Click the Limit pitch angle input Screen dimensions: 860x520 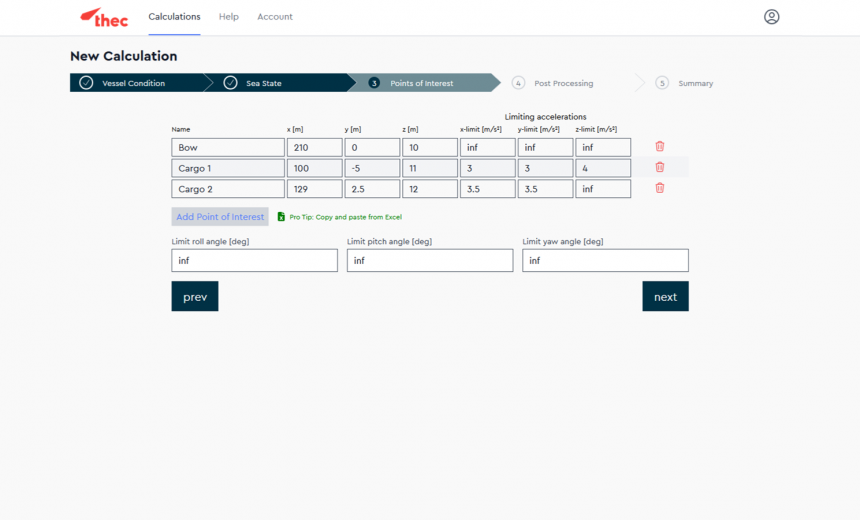click(x=429, y=261)
